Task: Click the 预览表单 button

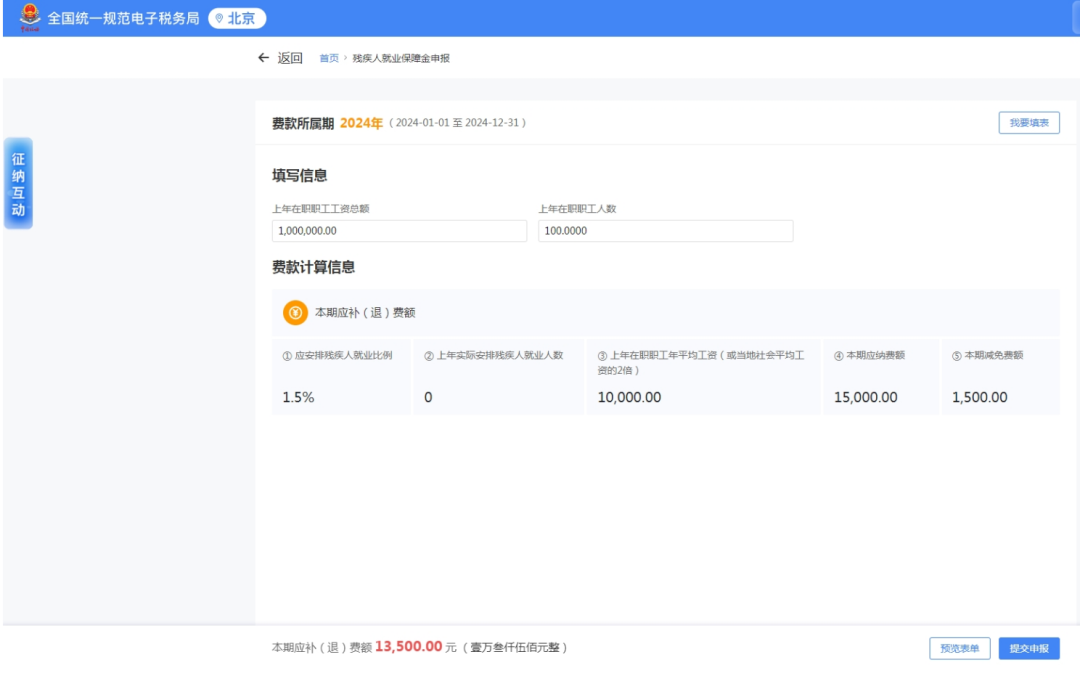Action: coord(960,648)
